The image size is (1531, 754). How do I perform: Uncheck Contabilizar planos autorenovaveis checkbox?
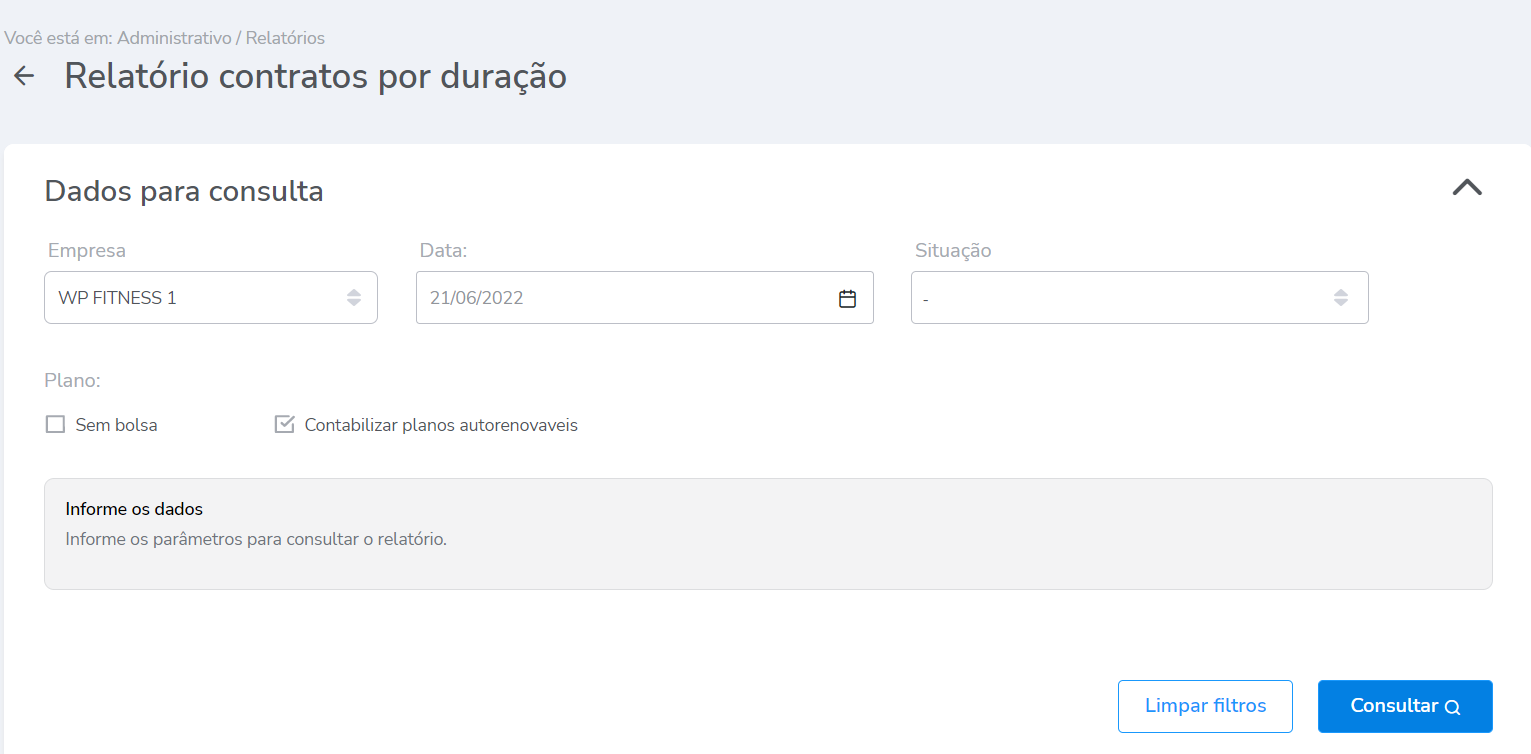point(285,425)
